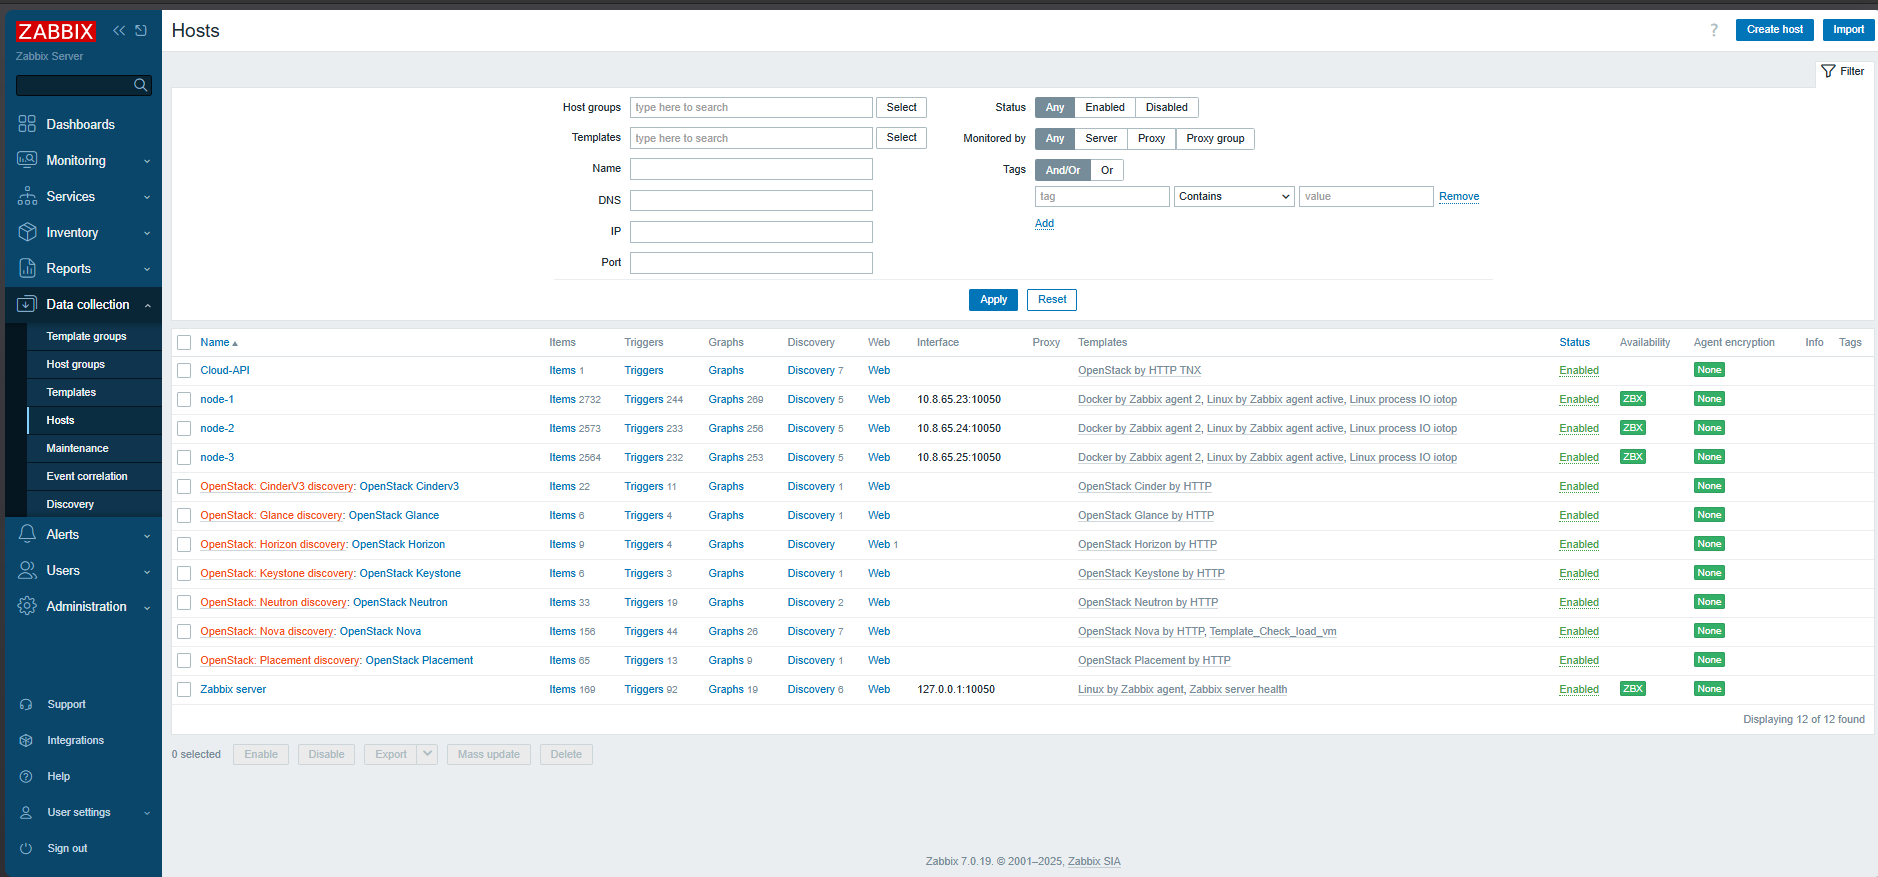Click the Users icon in the sidebar
This screenshot has width=1878, height=877.
point(27,570)
